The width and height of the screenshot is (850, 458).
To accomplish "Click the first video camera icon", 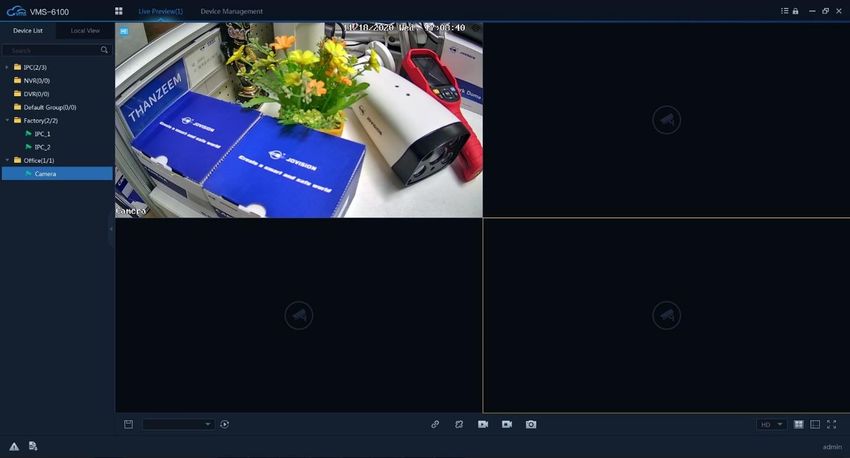I will click(x=483, y=424).
